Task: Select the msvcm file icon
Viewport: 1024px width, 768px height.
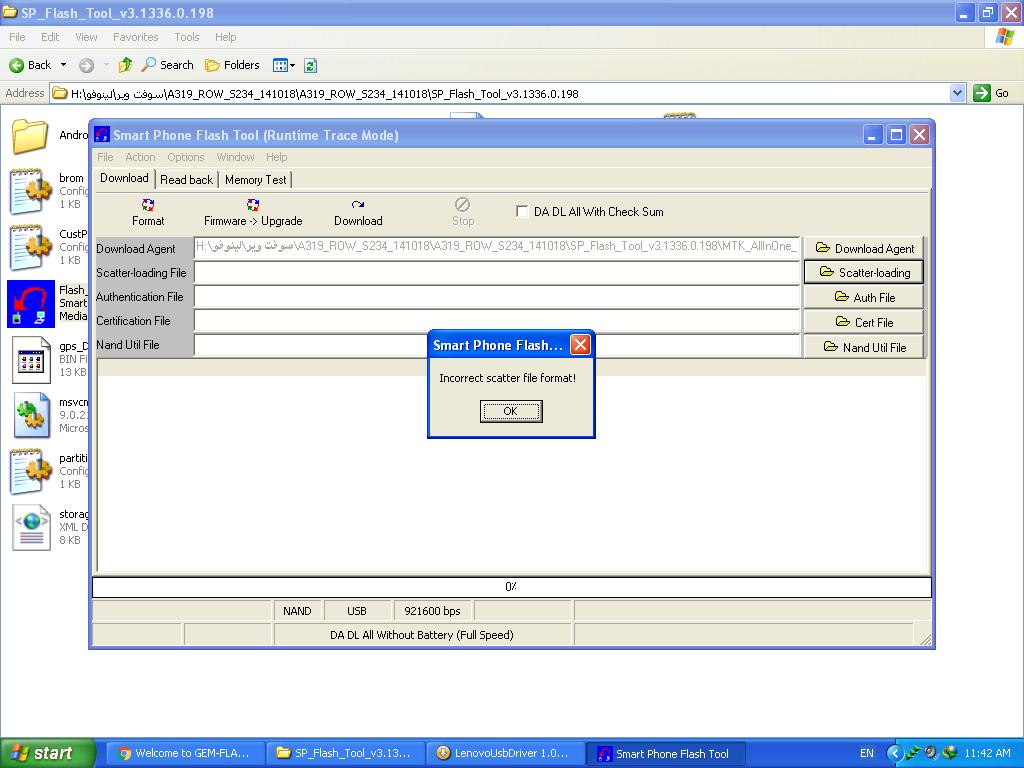Action: [x=31, y=415]
